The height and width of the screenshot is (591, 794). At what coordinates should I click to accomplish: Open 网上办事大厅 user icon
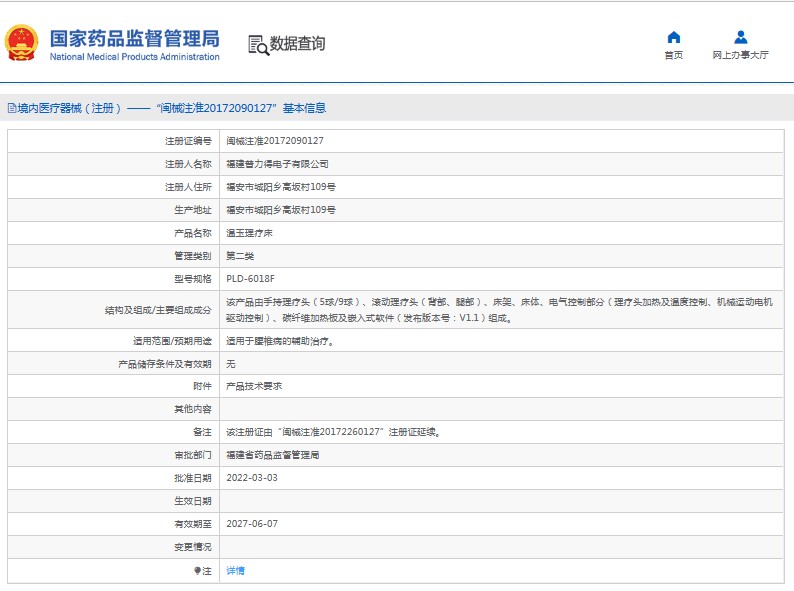tap(740, 37)
